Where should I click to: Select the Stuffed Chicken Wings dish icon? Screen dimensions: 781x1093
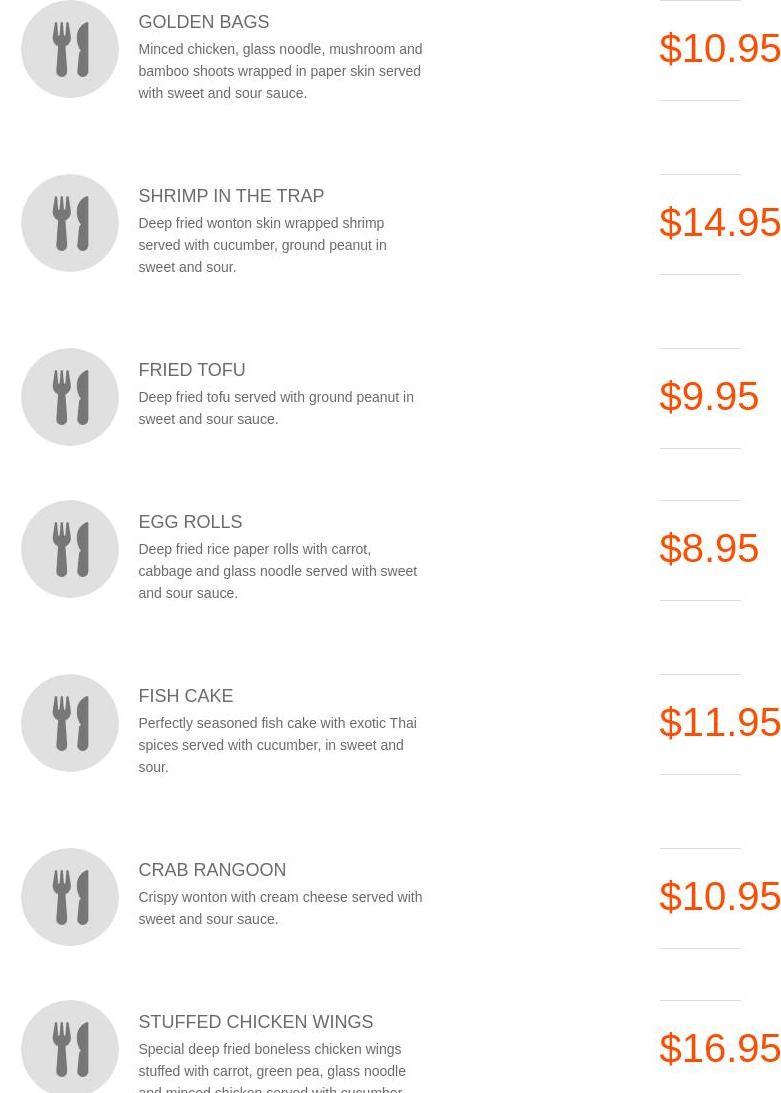click(x=70, y=1047)
